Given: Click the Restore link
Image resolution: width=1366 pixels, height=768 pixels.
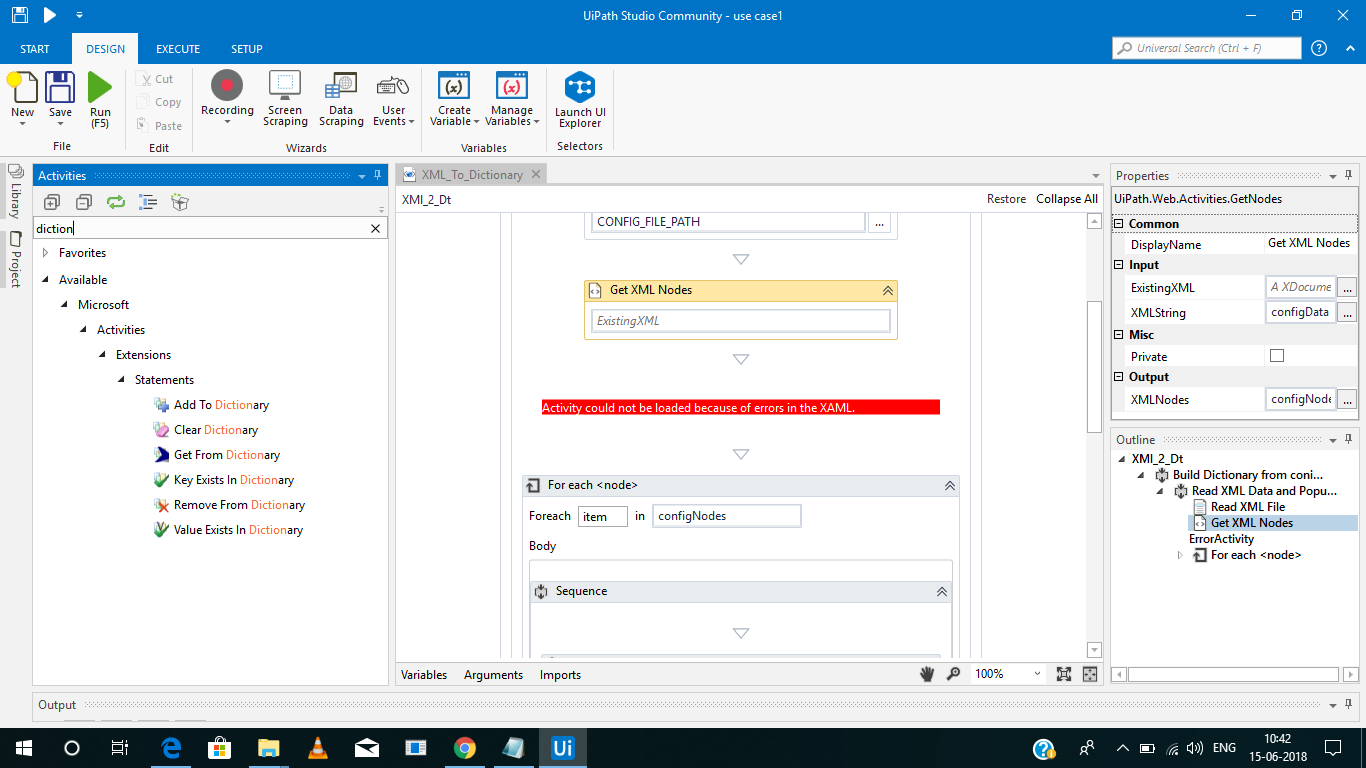Looking at the screenshot, I should 1006,199.
